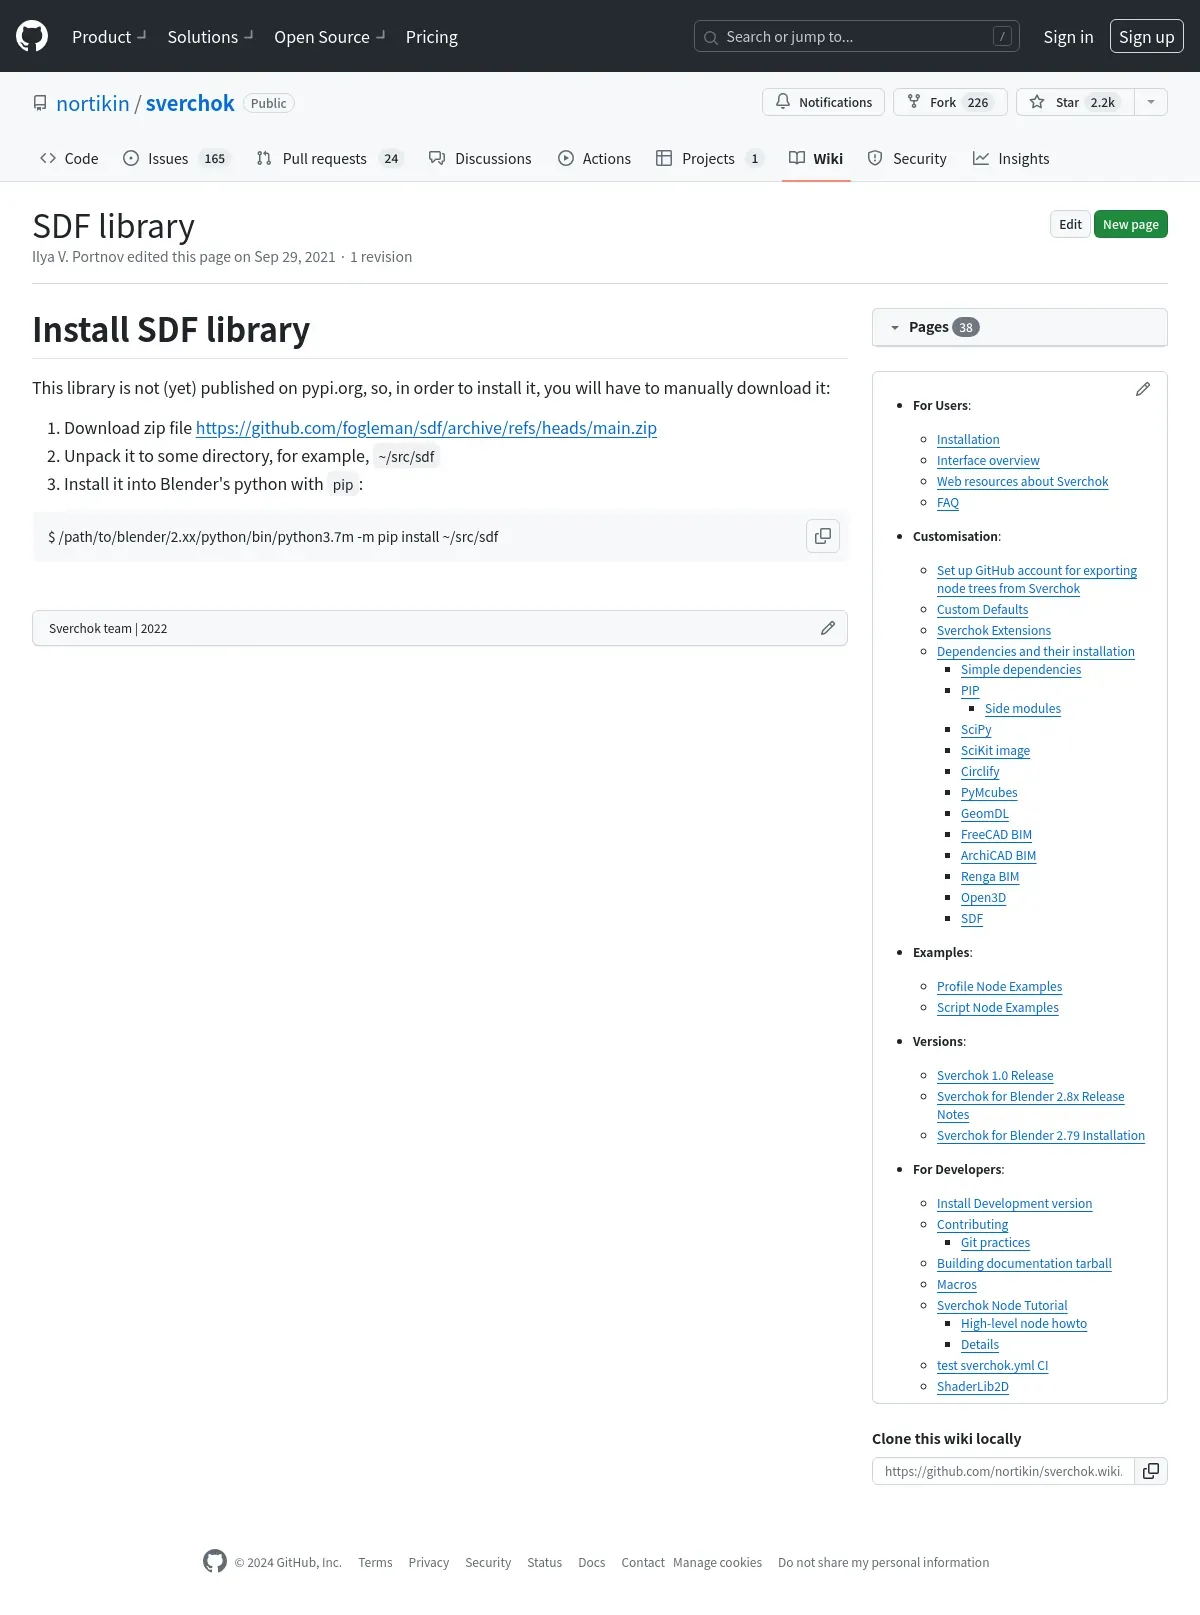Open the PyMcubes page link

coord(989,792)
